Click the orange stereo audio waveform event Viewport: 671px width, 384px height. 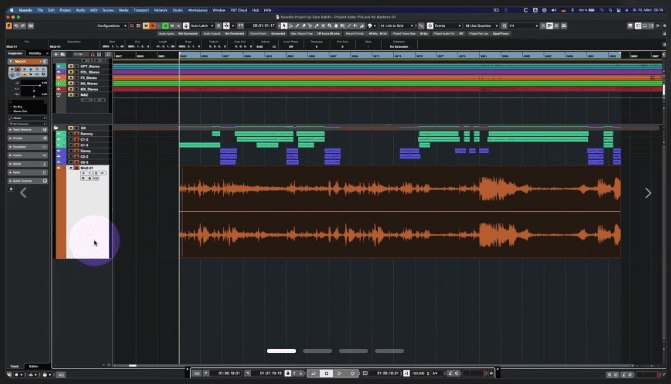click(400, 211)
